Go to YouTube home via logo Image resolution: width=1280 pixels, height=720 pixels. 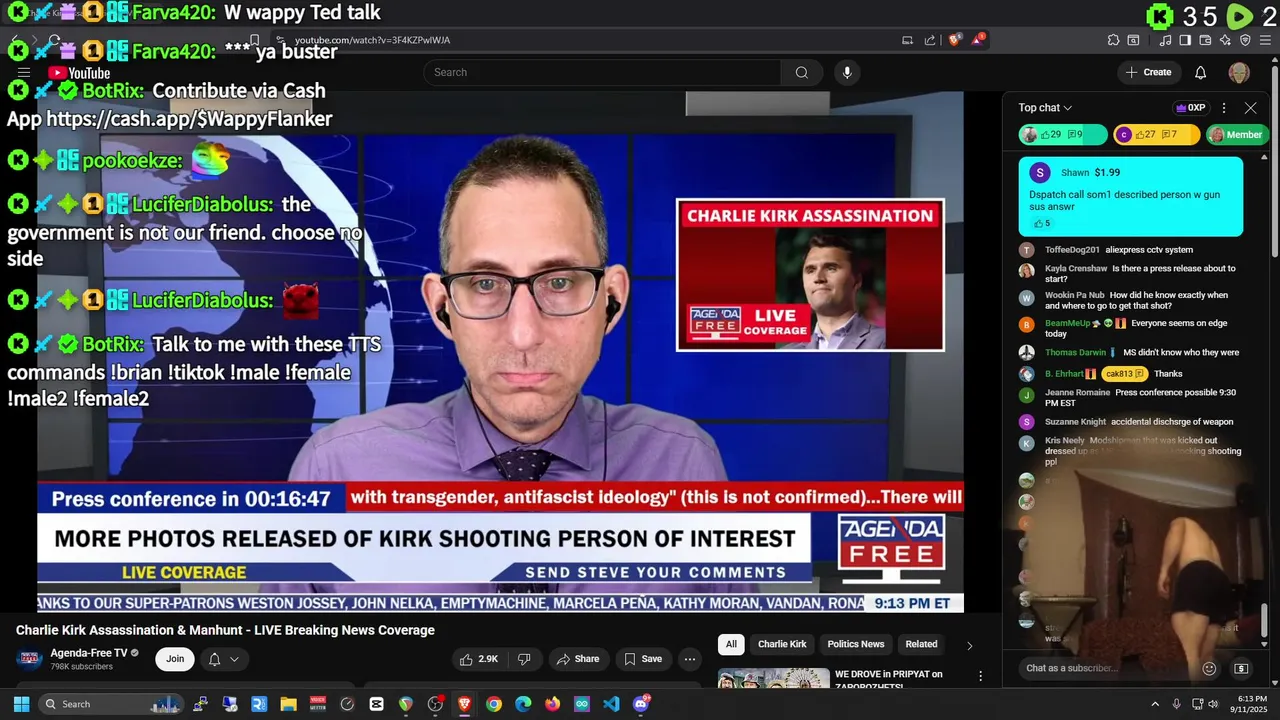point(79,73)
